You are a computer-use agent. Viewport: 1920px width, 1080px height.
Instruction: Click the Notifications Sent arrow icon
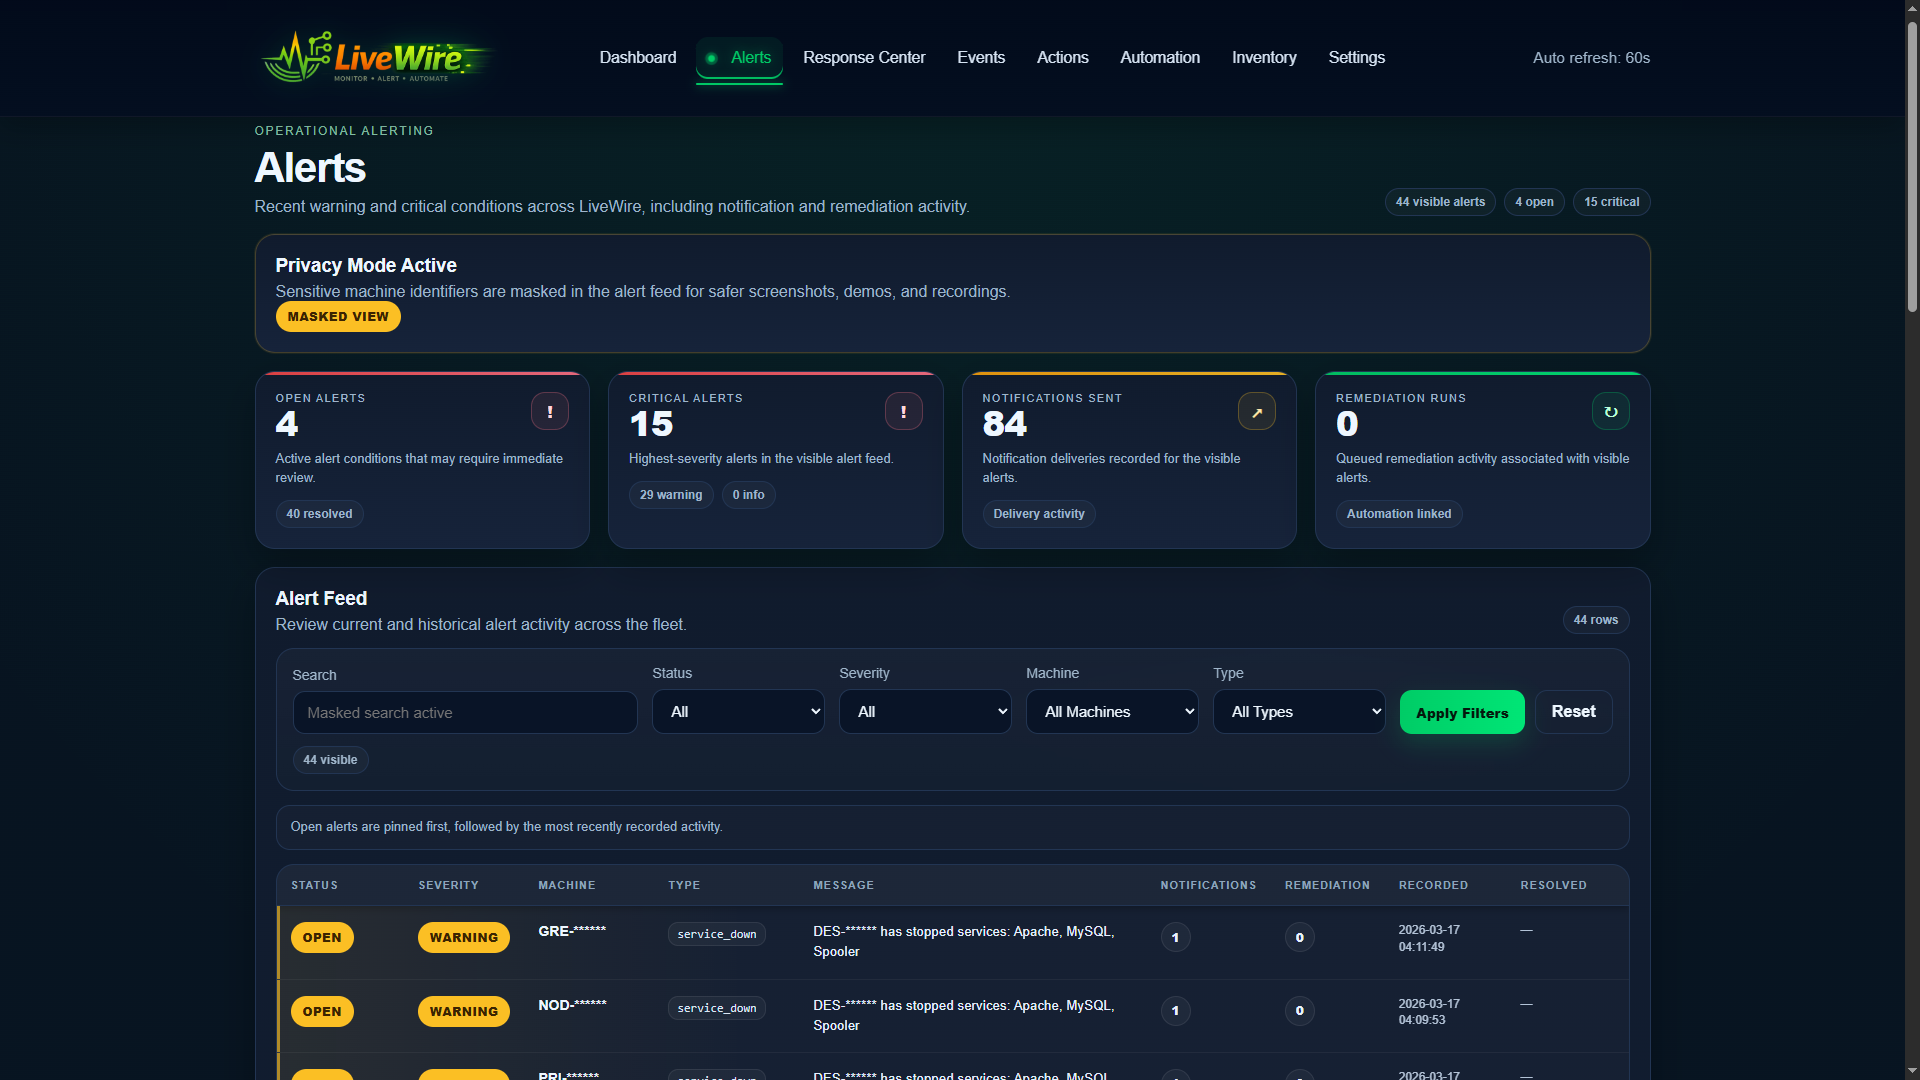pyautogui.click(x=1256, y=411)
